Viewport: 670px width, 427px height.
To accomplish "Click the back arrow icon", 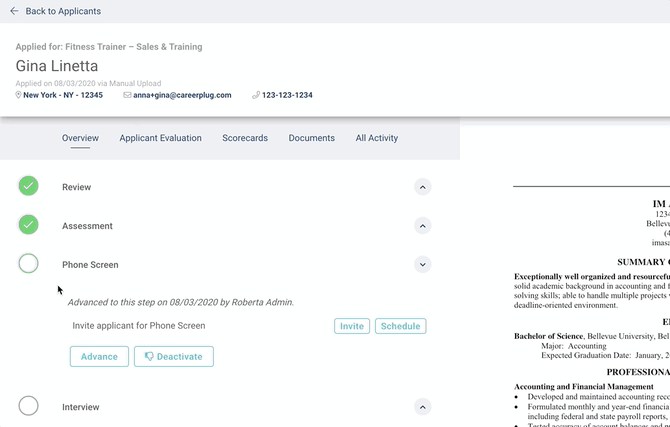I will (14, 11).
